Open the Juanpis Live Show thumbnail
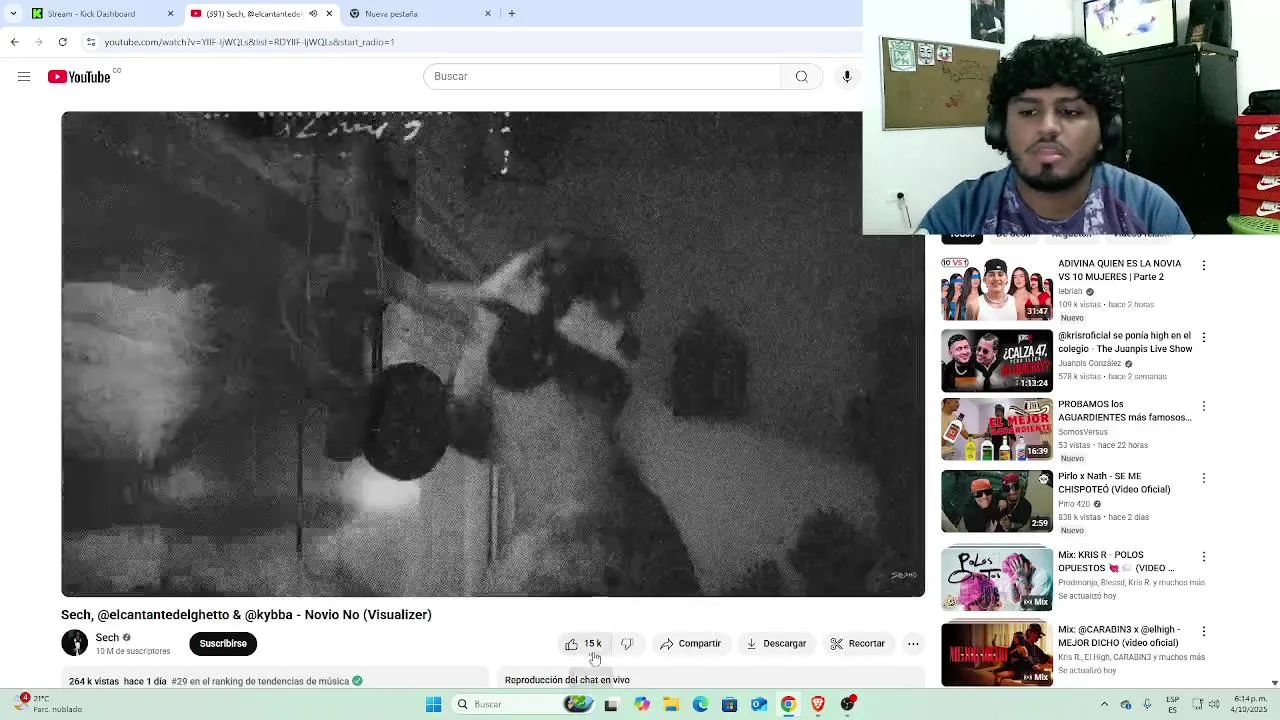The height and width of the screenshot is (720, 1280). 997,361
